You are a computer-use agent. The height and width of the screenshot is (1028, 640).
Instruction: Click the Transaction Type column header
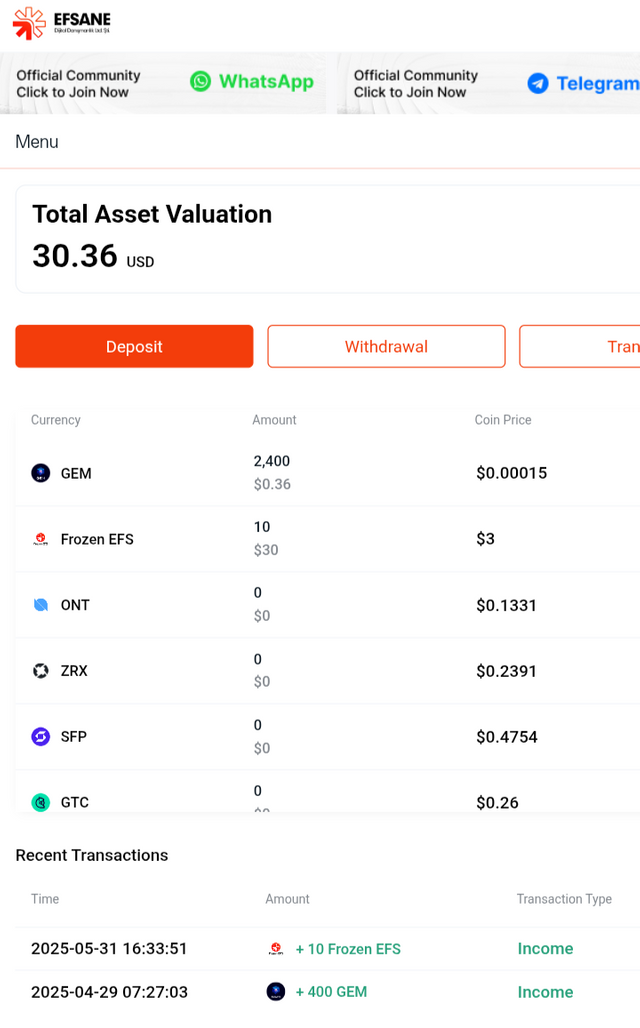click(x=564, y=899)
